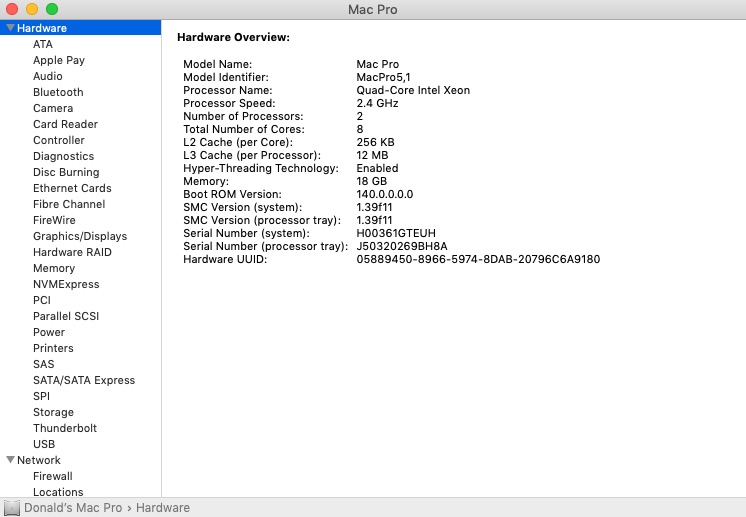
Task: Click the Hardware UUID value
Action: point(478,259)
